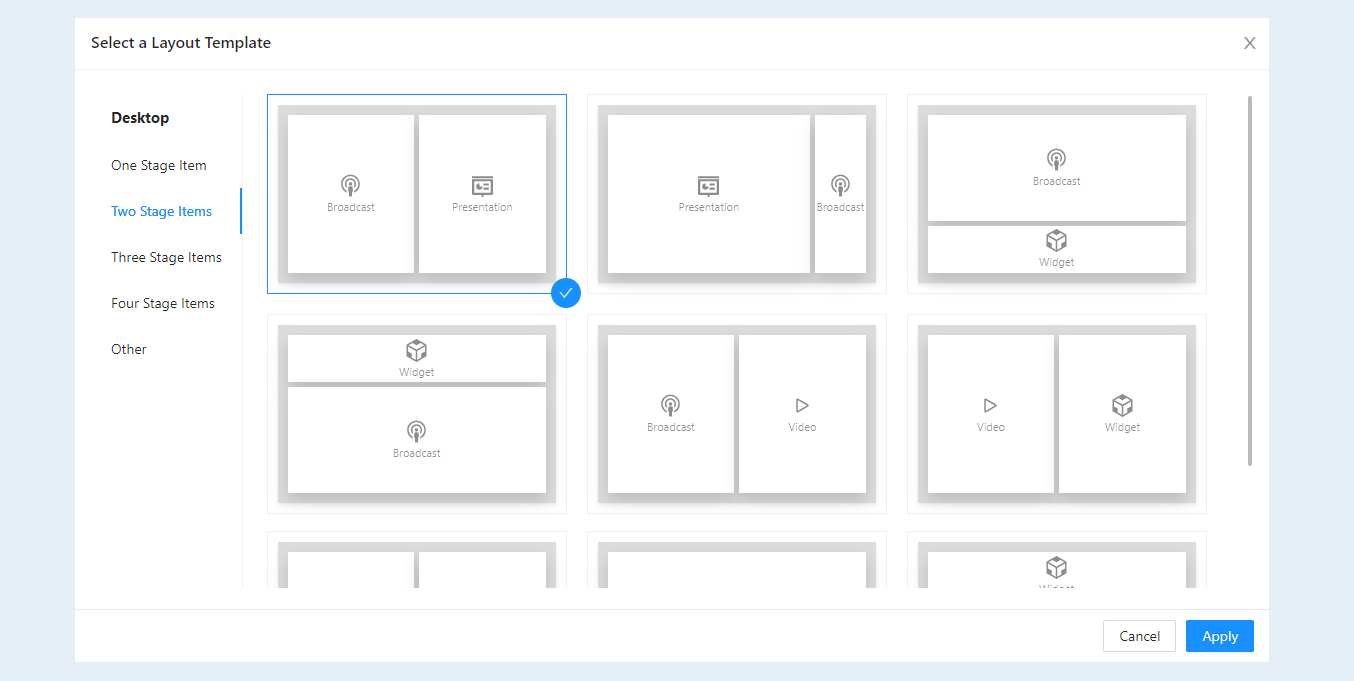Screen dimensions: 1354x681
Task: Choose the Widget-above-Broadcast template card
Action: coord(417,414)
